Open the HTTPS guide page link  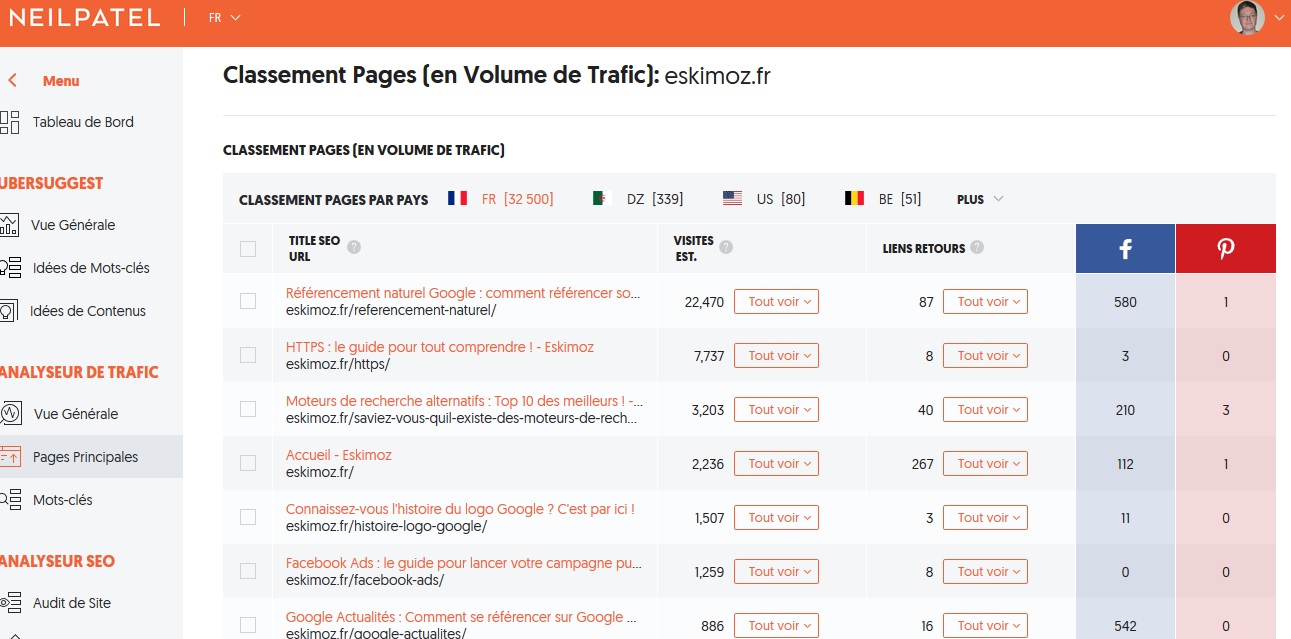(440, 347)
